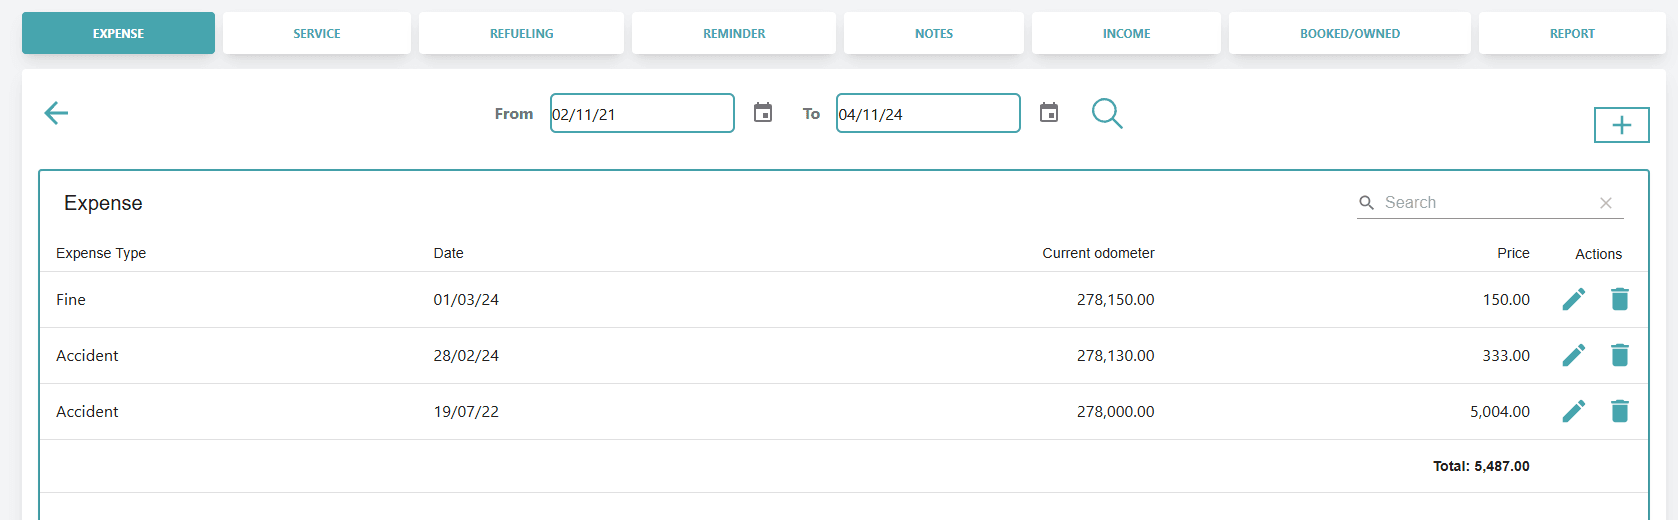Click the From date input field

click(642, 113)
